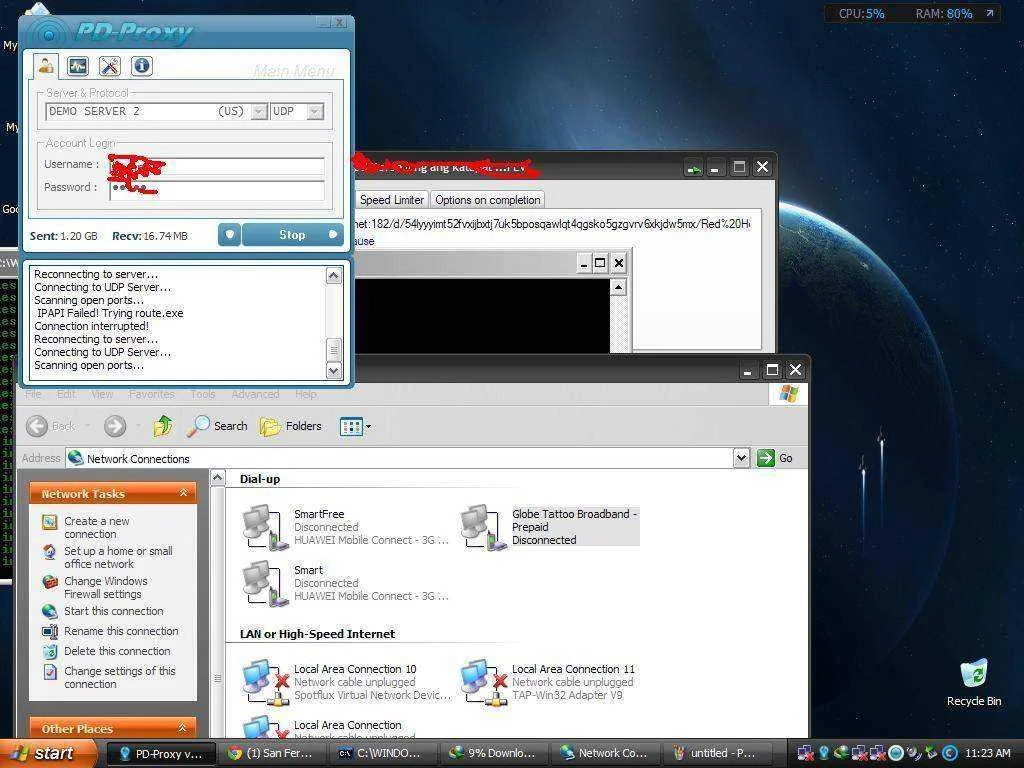1024x768 pixels.
Task: Click Change settings of this connection link
Action: click(x=120, y=677)
